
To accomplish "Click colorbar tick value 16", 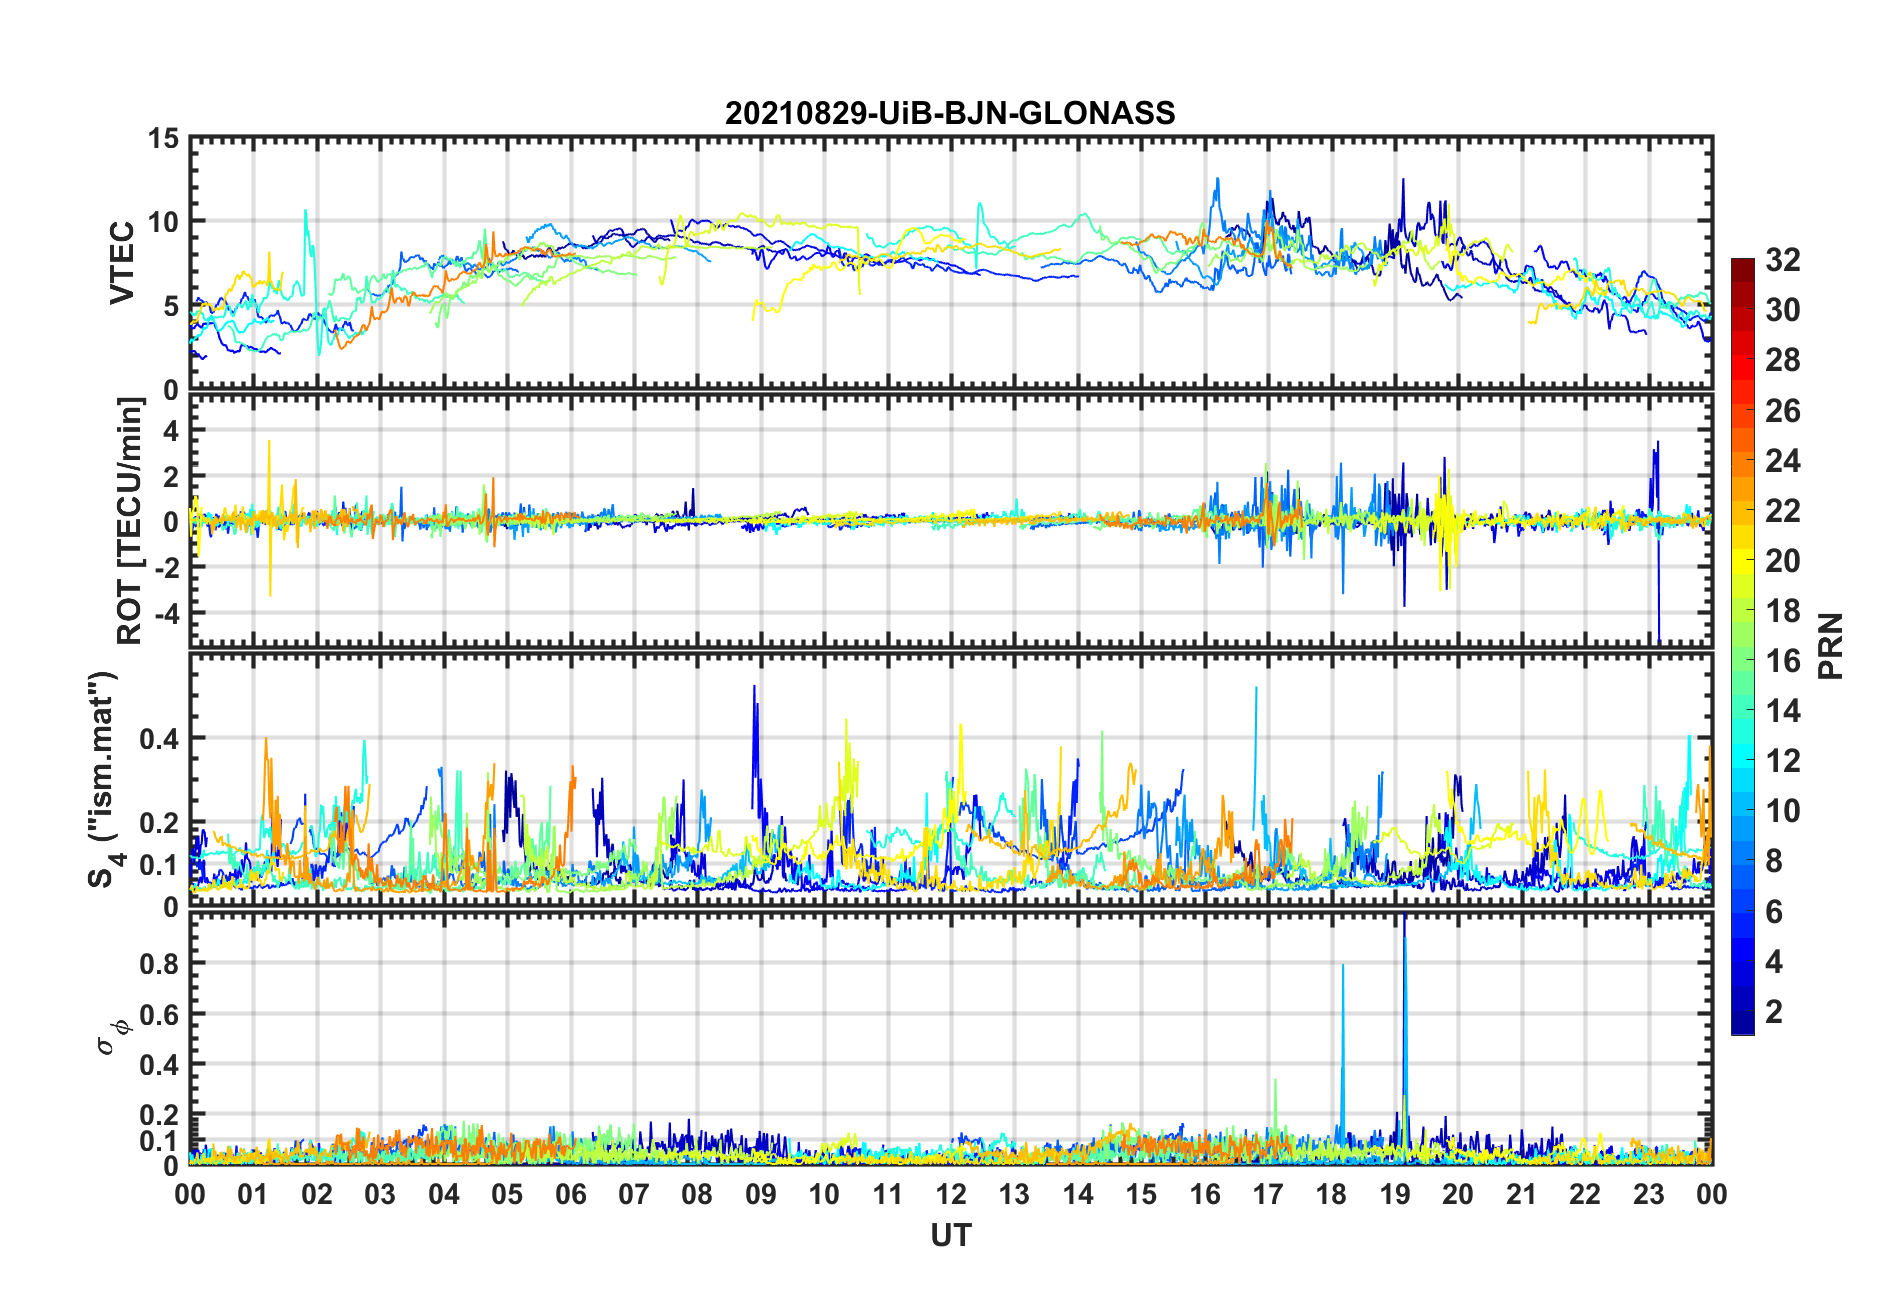I will 1783,660.
